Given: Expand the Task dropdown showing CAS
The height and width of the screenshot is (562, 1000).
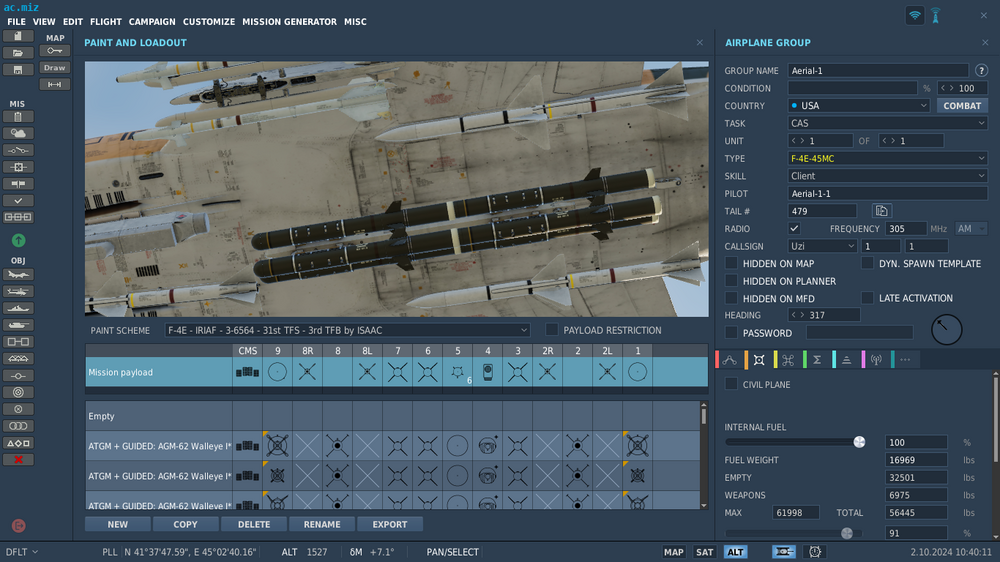Looking at the screenshot, I should (x=887, y=123).
